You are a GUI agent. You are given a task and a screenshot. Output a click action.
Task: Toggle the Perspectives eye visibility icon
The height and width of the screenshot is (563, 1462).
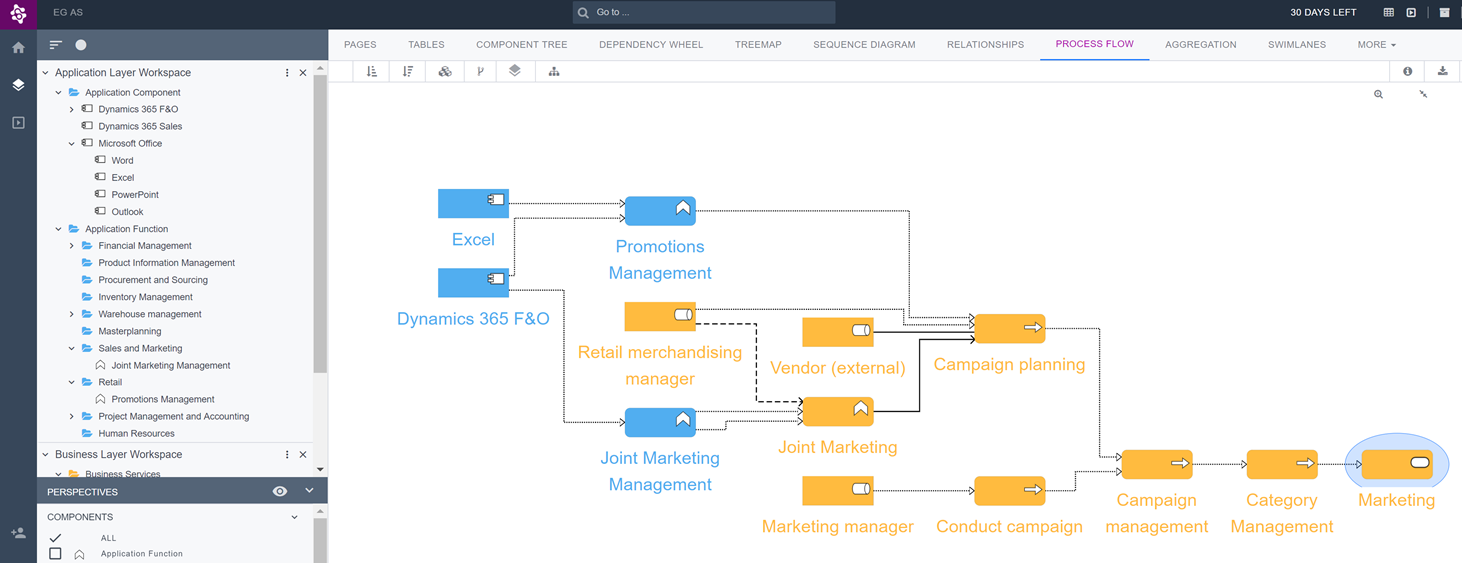(280, 491)
